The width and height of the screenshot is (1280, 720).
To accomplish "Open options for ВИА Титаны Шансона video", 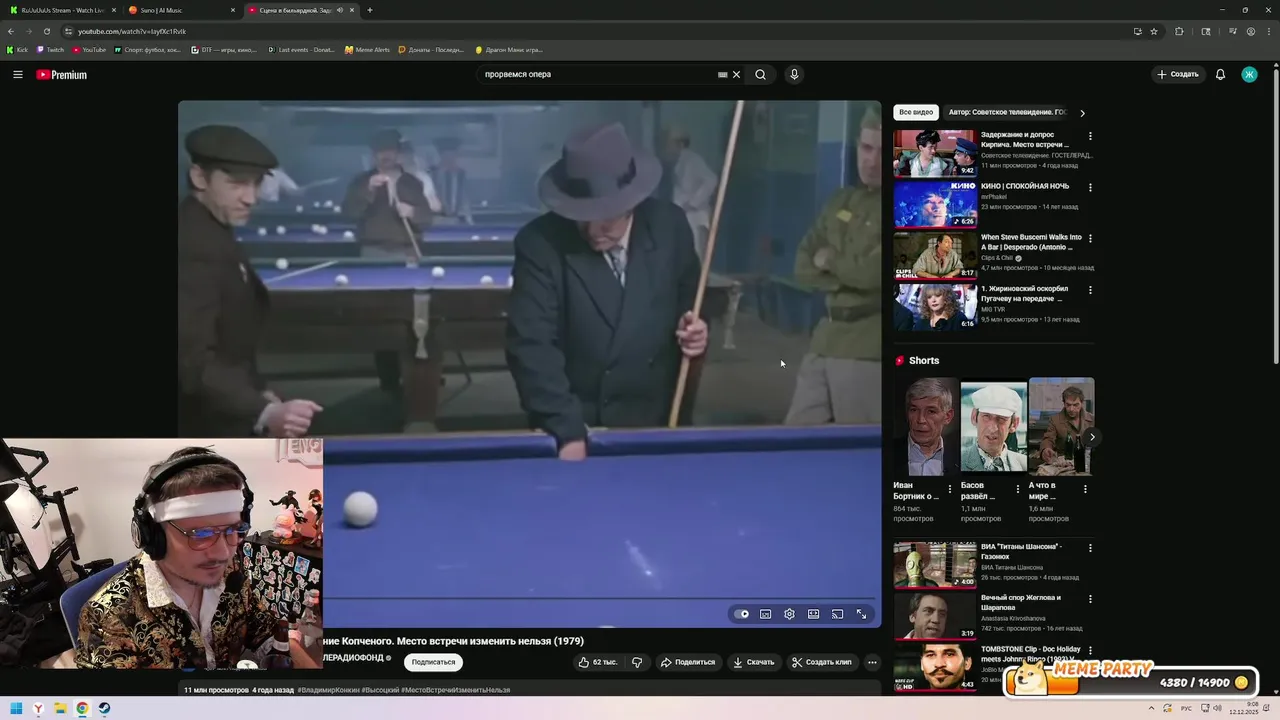I will [1090, 548].
